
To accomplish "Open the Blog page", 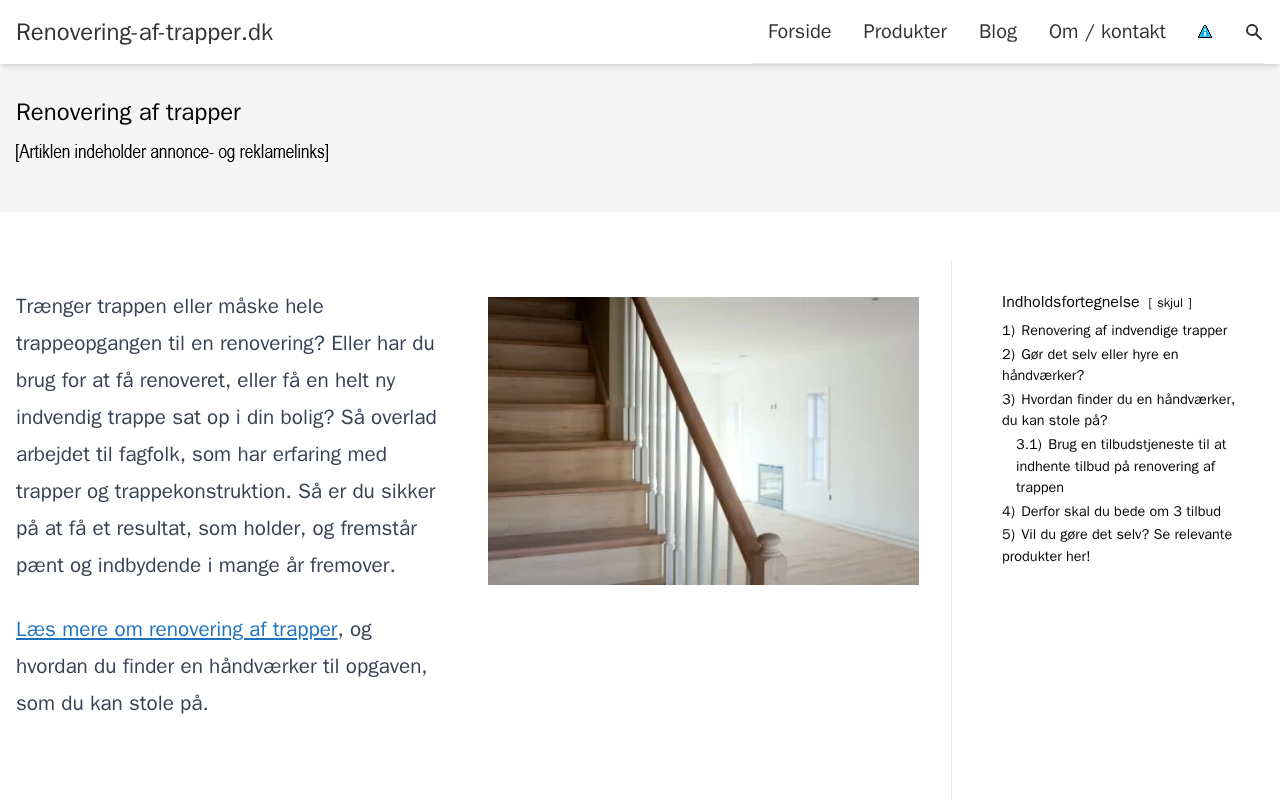I will (998, 32).
